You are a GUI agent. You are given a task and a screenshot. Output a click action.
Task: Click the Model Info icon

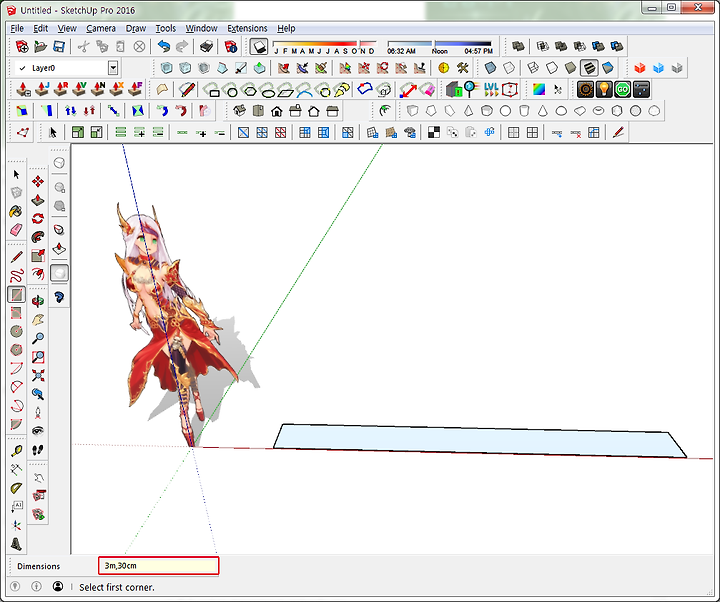coord(231,46)
